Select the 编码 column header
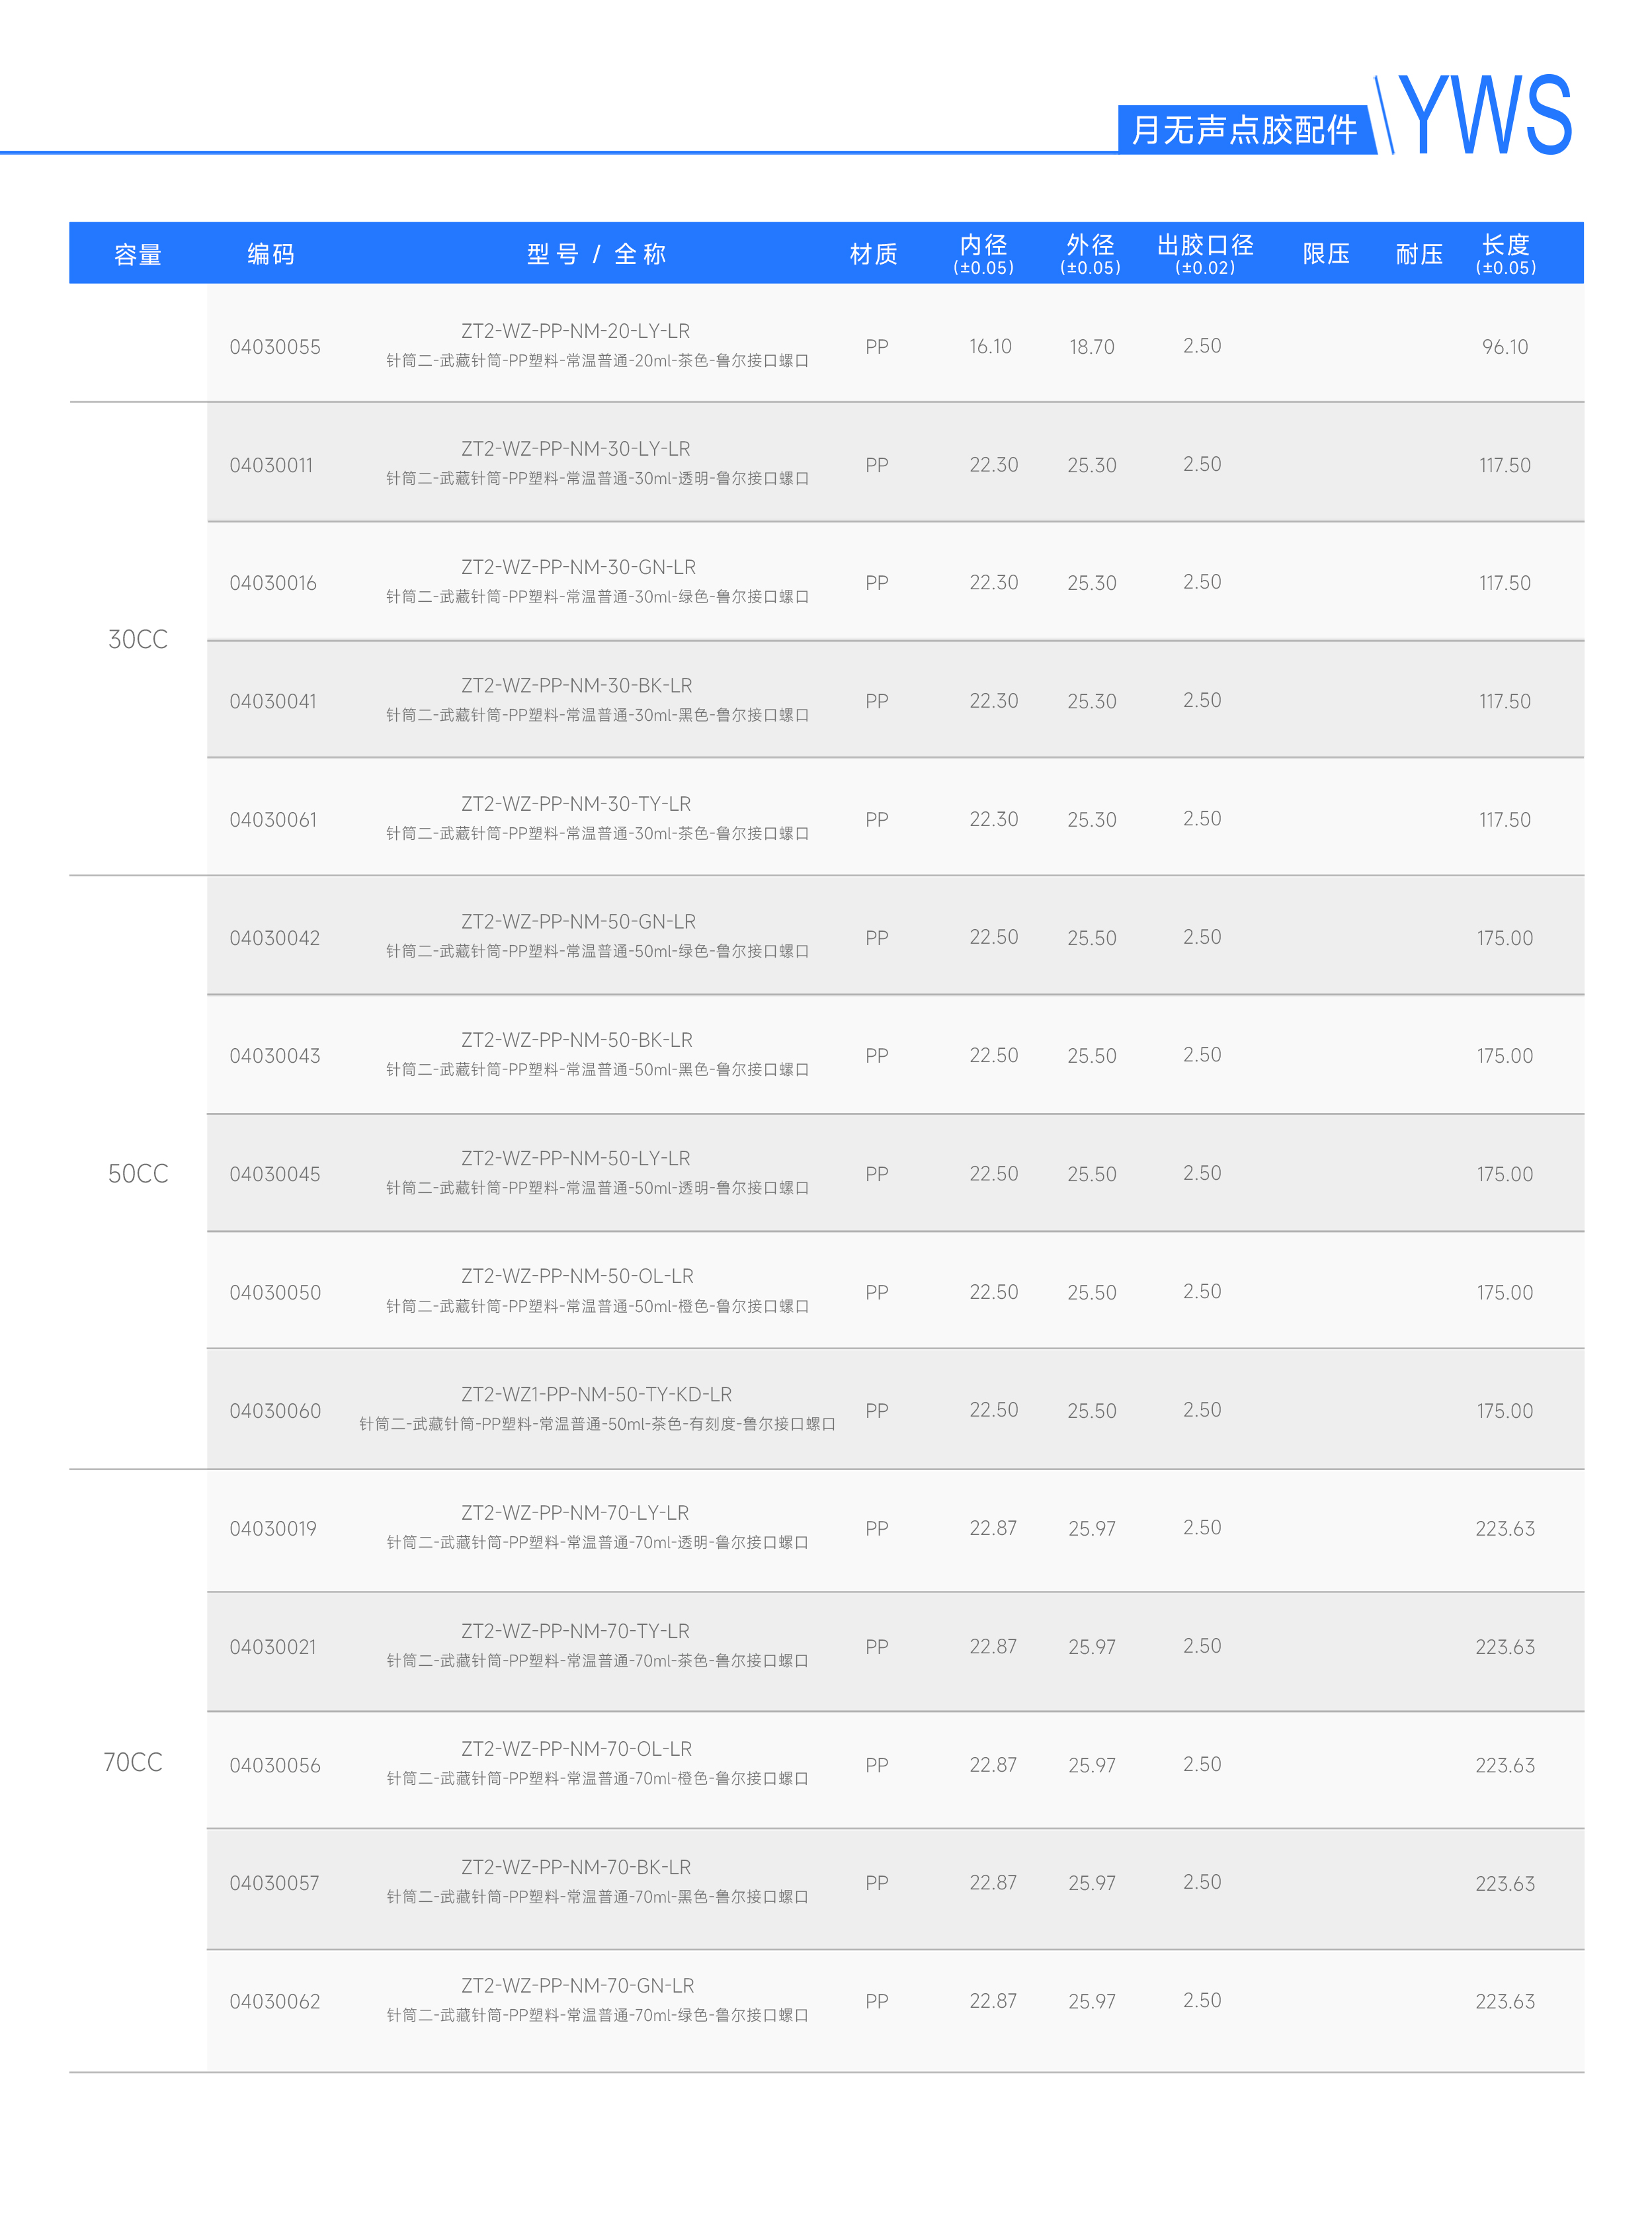The image size is (1652, 2226). pyautogui.click(x=271, y=254)
